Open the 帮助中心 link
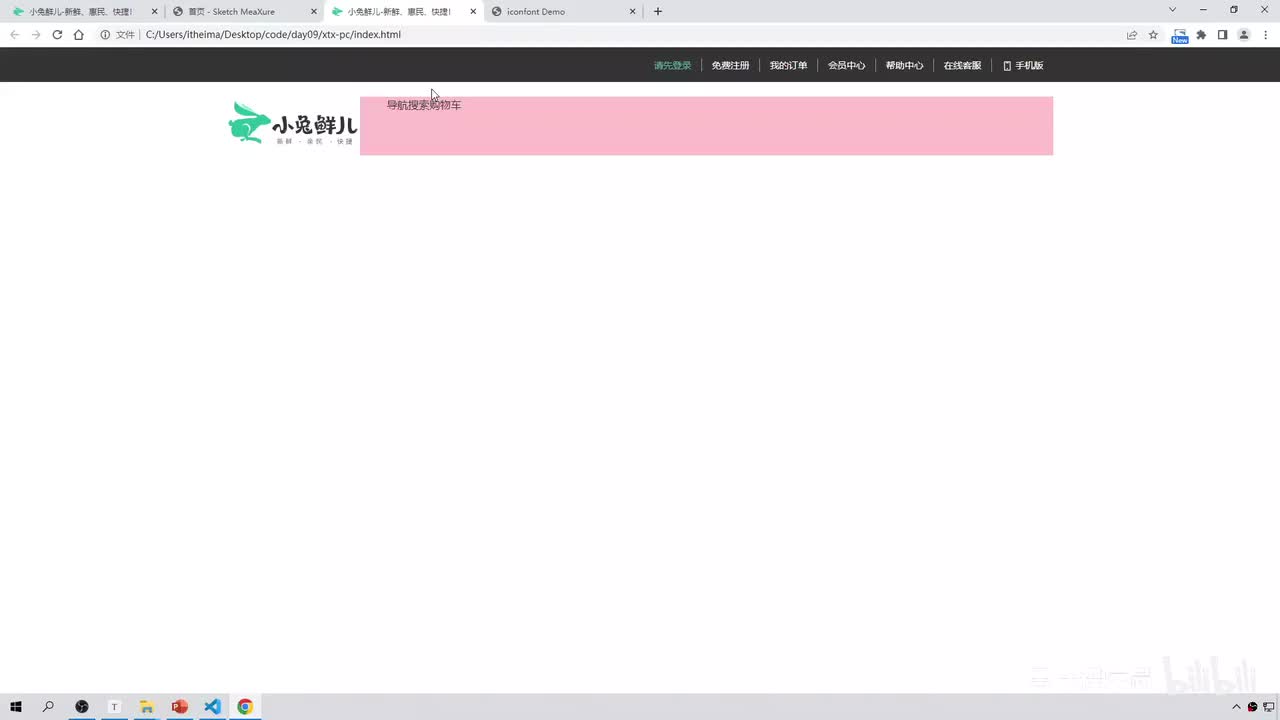This screenshot has width=1280, height=720. 904,66
